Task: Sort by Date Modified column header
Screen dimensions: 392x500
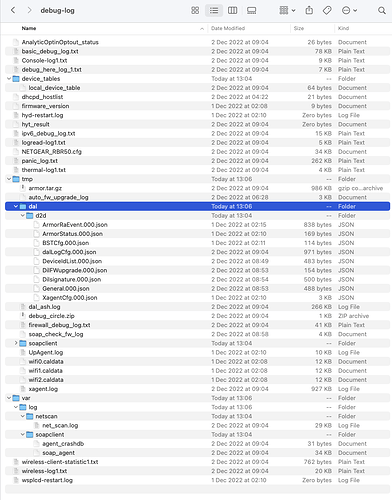Action: pos(228,28)
